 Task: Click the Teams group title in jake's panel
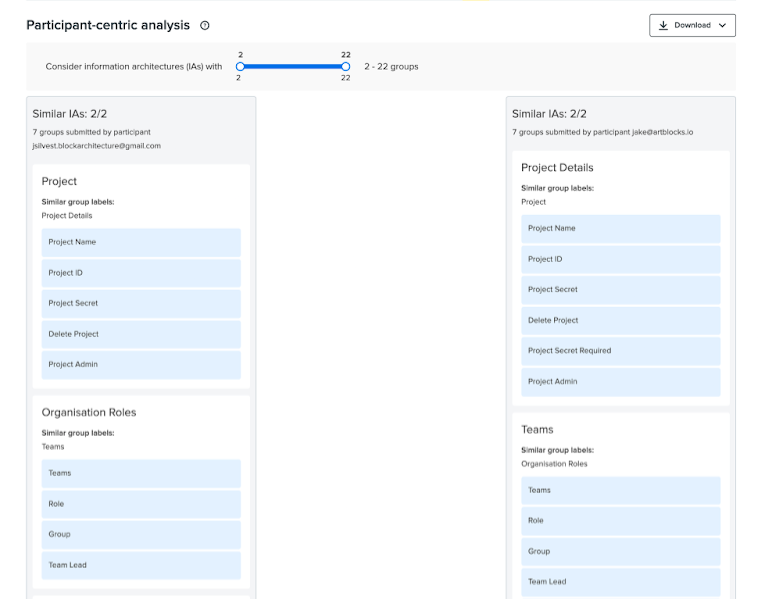[537, 430]
